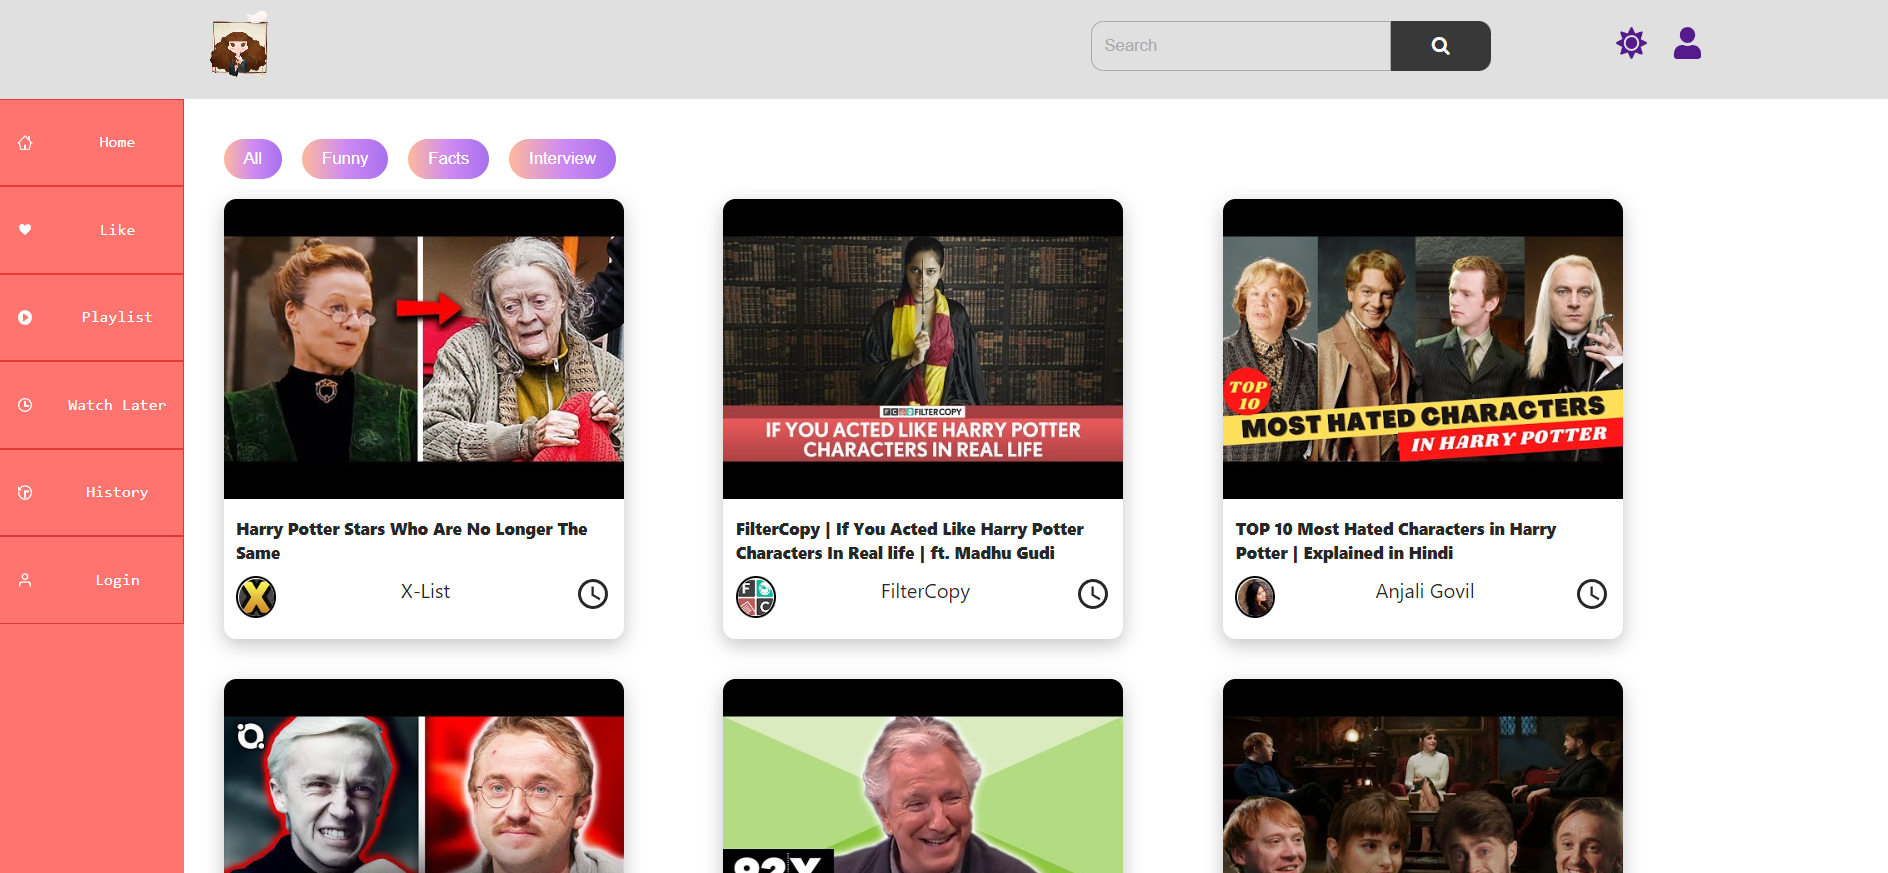This screenshot has width=1888, height=873.
Task: Open the Login page from sidebar
Action: pos(116,581)
